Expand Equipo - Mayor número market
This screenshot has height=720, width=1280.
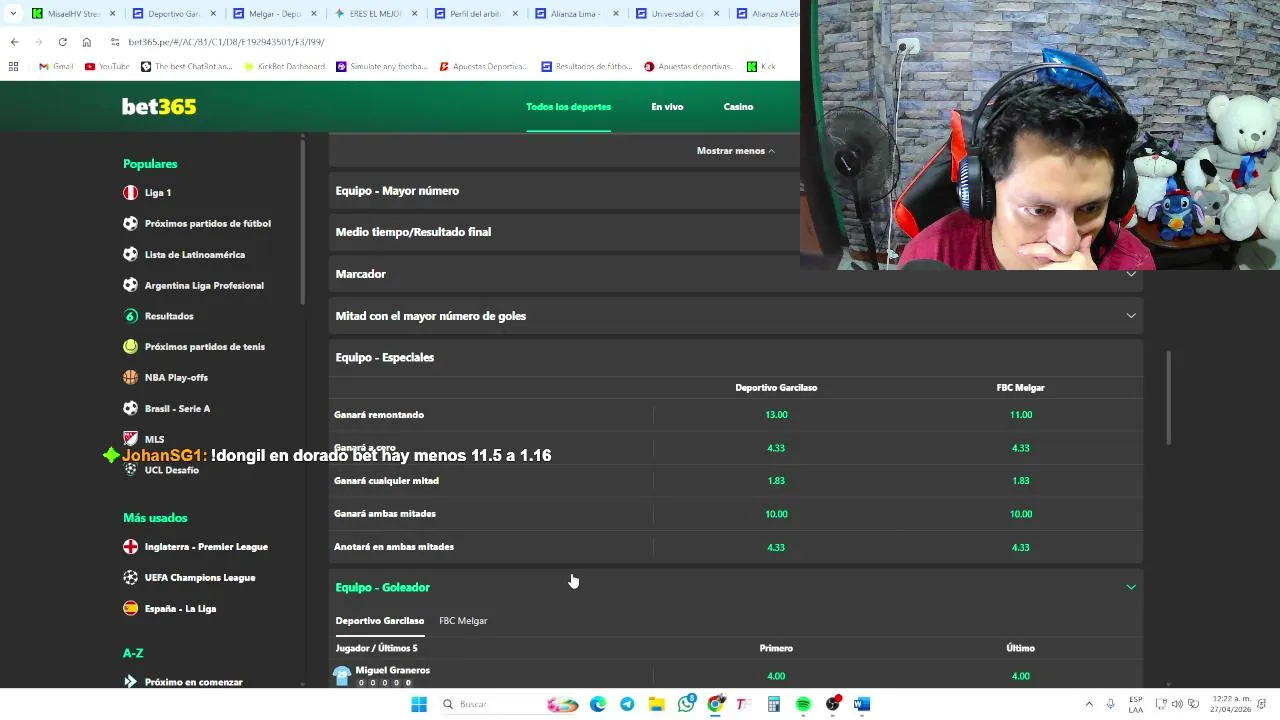[565, 191]
